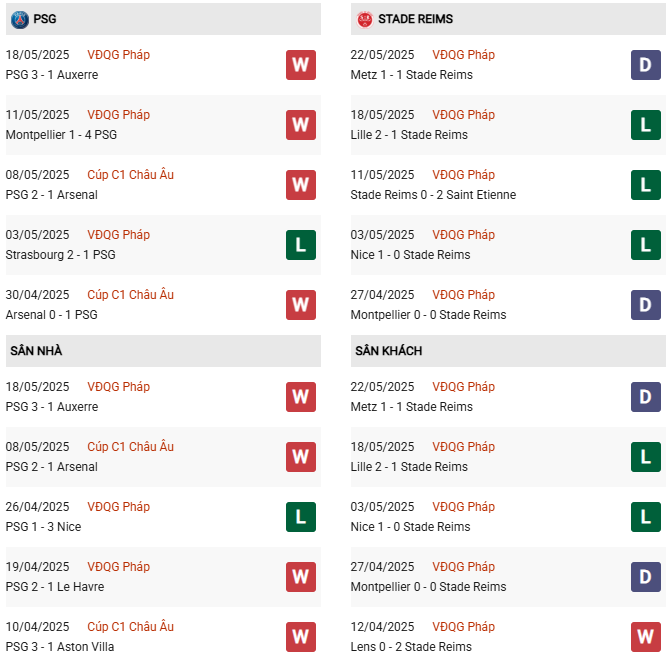The height and width of the screenshot is (659, 666).
Task: Click the STADE REIMS team name header
Action: click(415, 19)
